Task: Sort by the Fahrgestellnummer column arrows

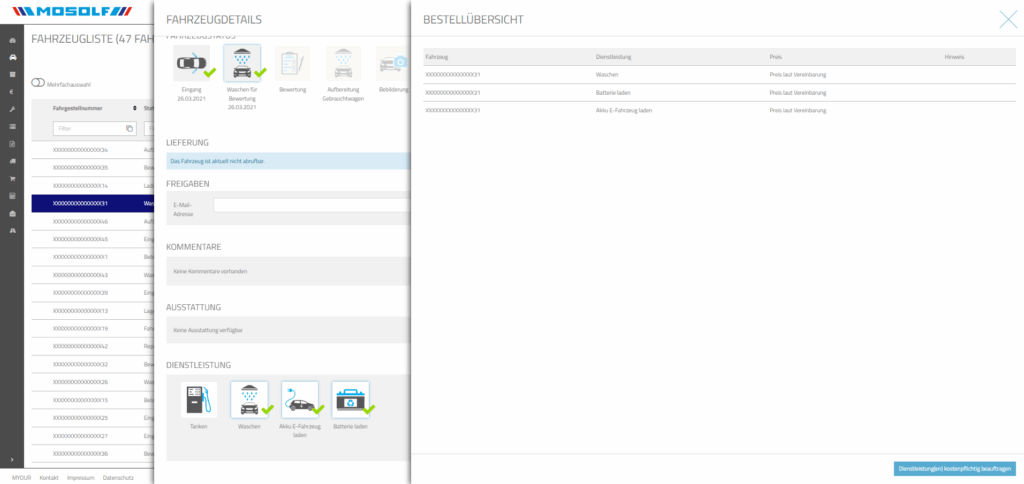Action: (x=134, y=108)
